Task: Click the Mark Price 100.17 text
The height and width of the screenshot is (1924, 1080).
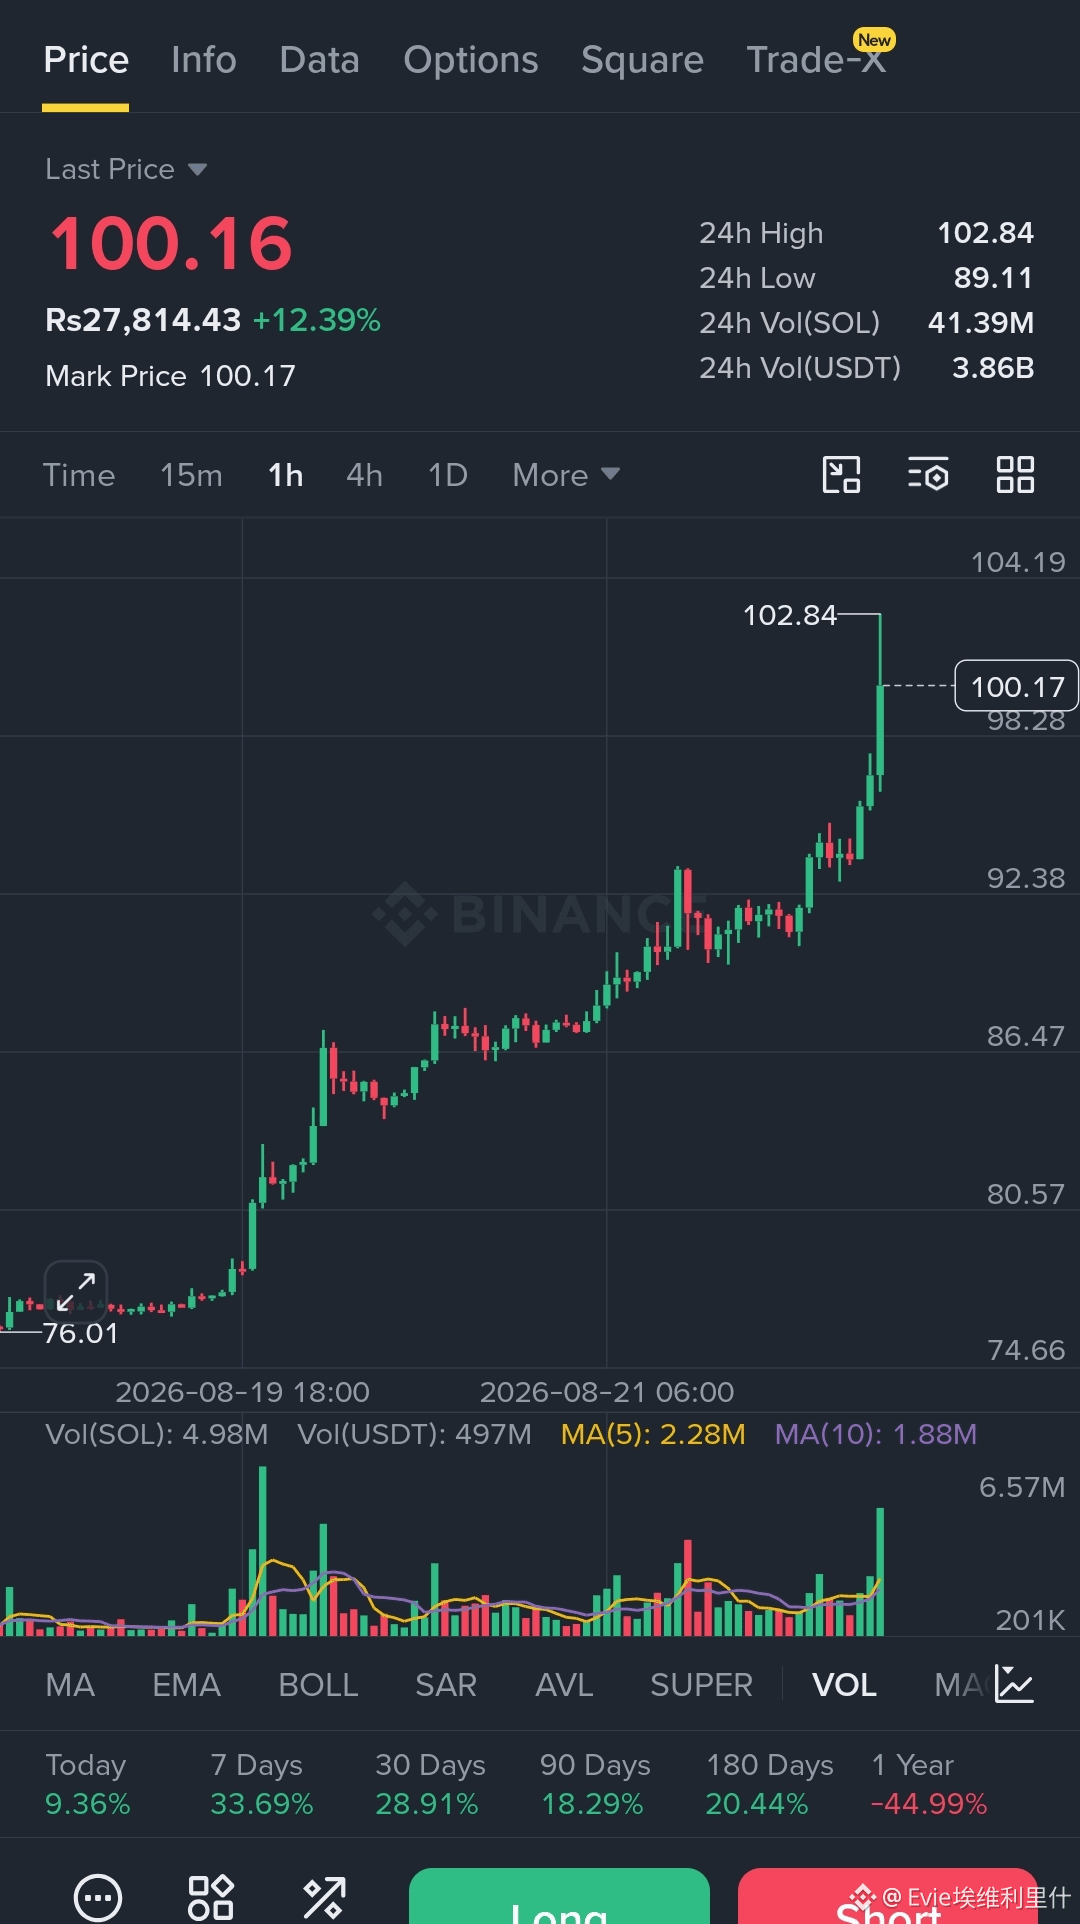Action: pos(171,376)
